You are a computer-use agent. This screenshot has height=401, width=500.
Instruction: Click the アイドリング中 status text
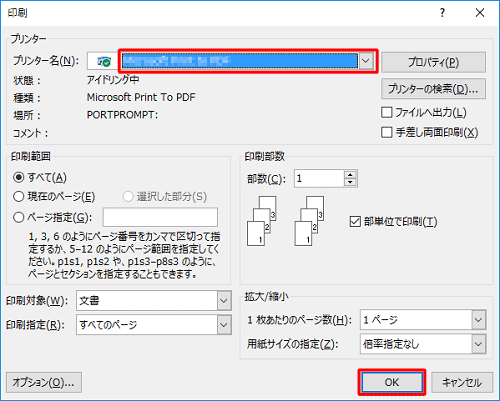(113, 80)
